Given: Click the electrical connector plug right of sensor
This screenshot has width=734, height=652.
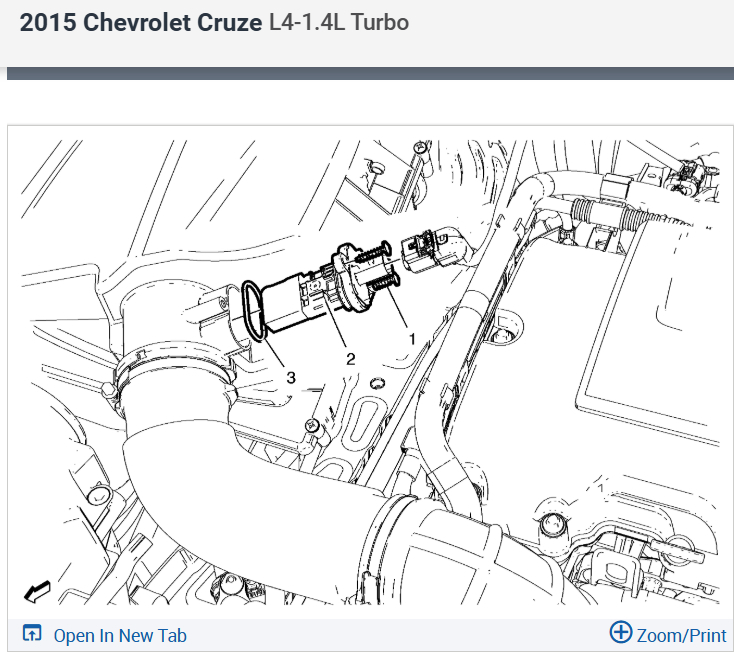Looking at the screenshot, I should point(433,253).
